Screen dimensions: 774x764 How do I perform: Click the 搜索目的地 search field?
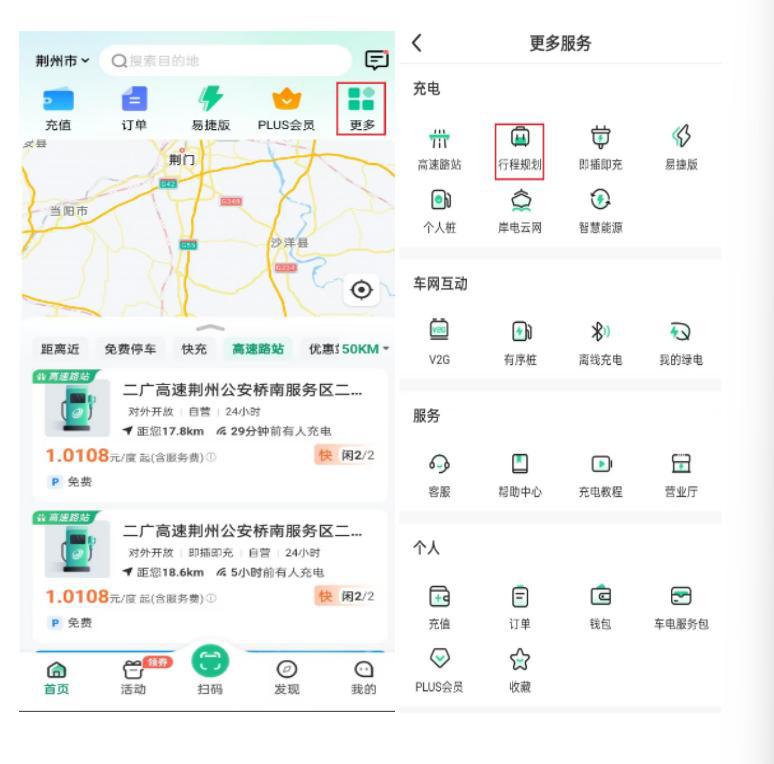(230, 61)
